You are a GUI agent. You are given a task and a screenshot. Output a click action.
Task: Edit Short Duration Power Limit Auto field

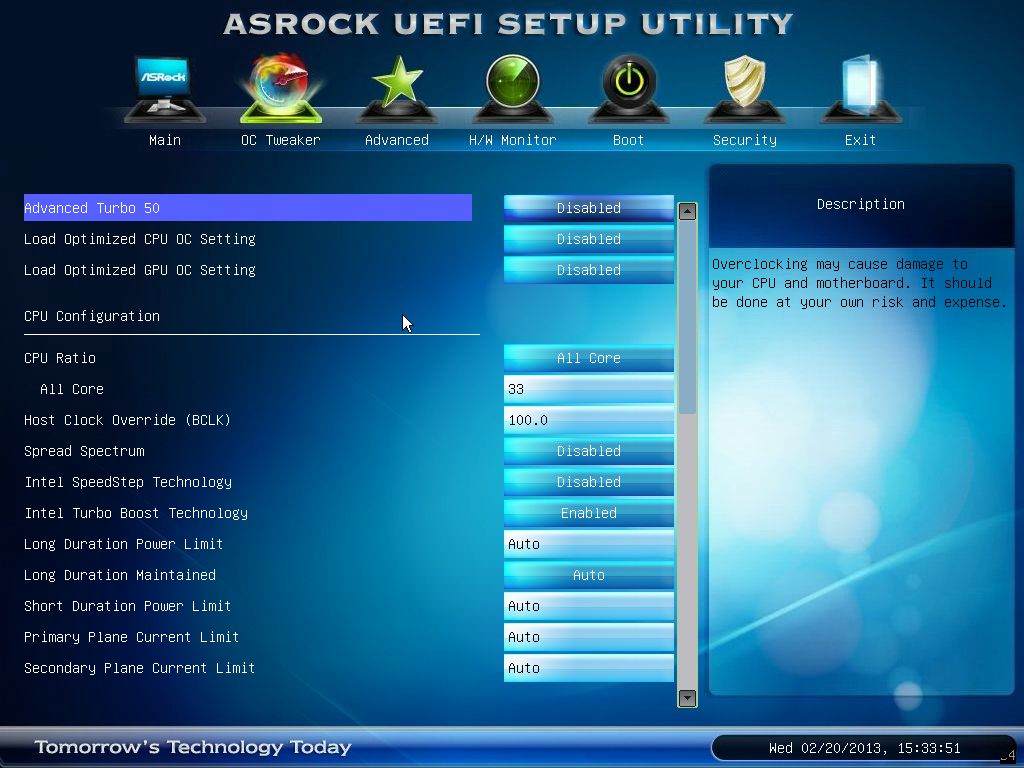588,606
